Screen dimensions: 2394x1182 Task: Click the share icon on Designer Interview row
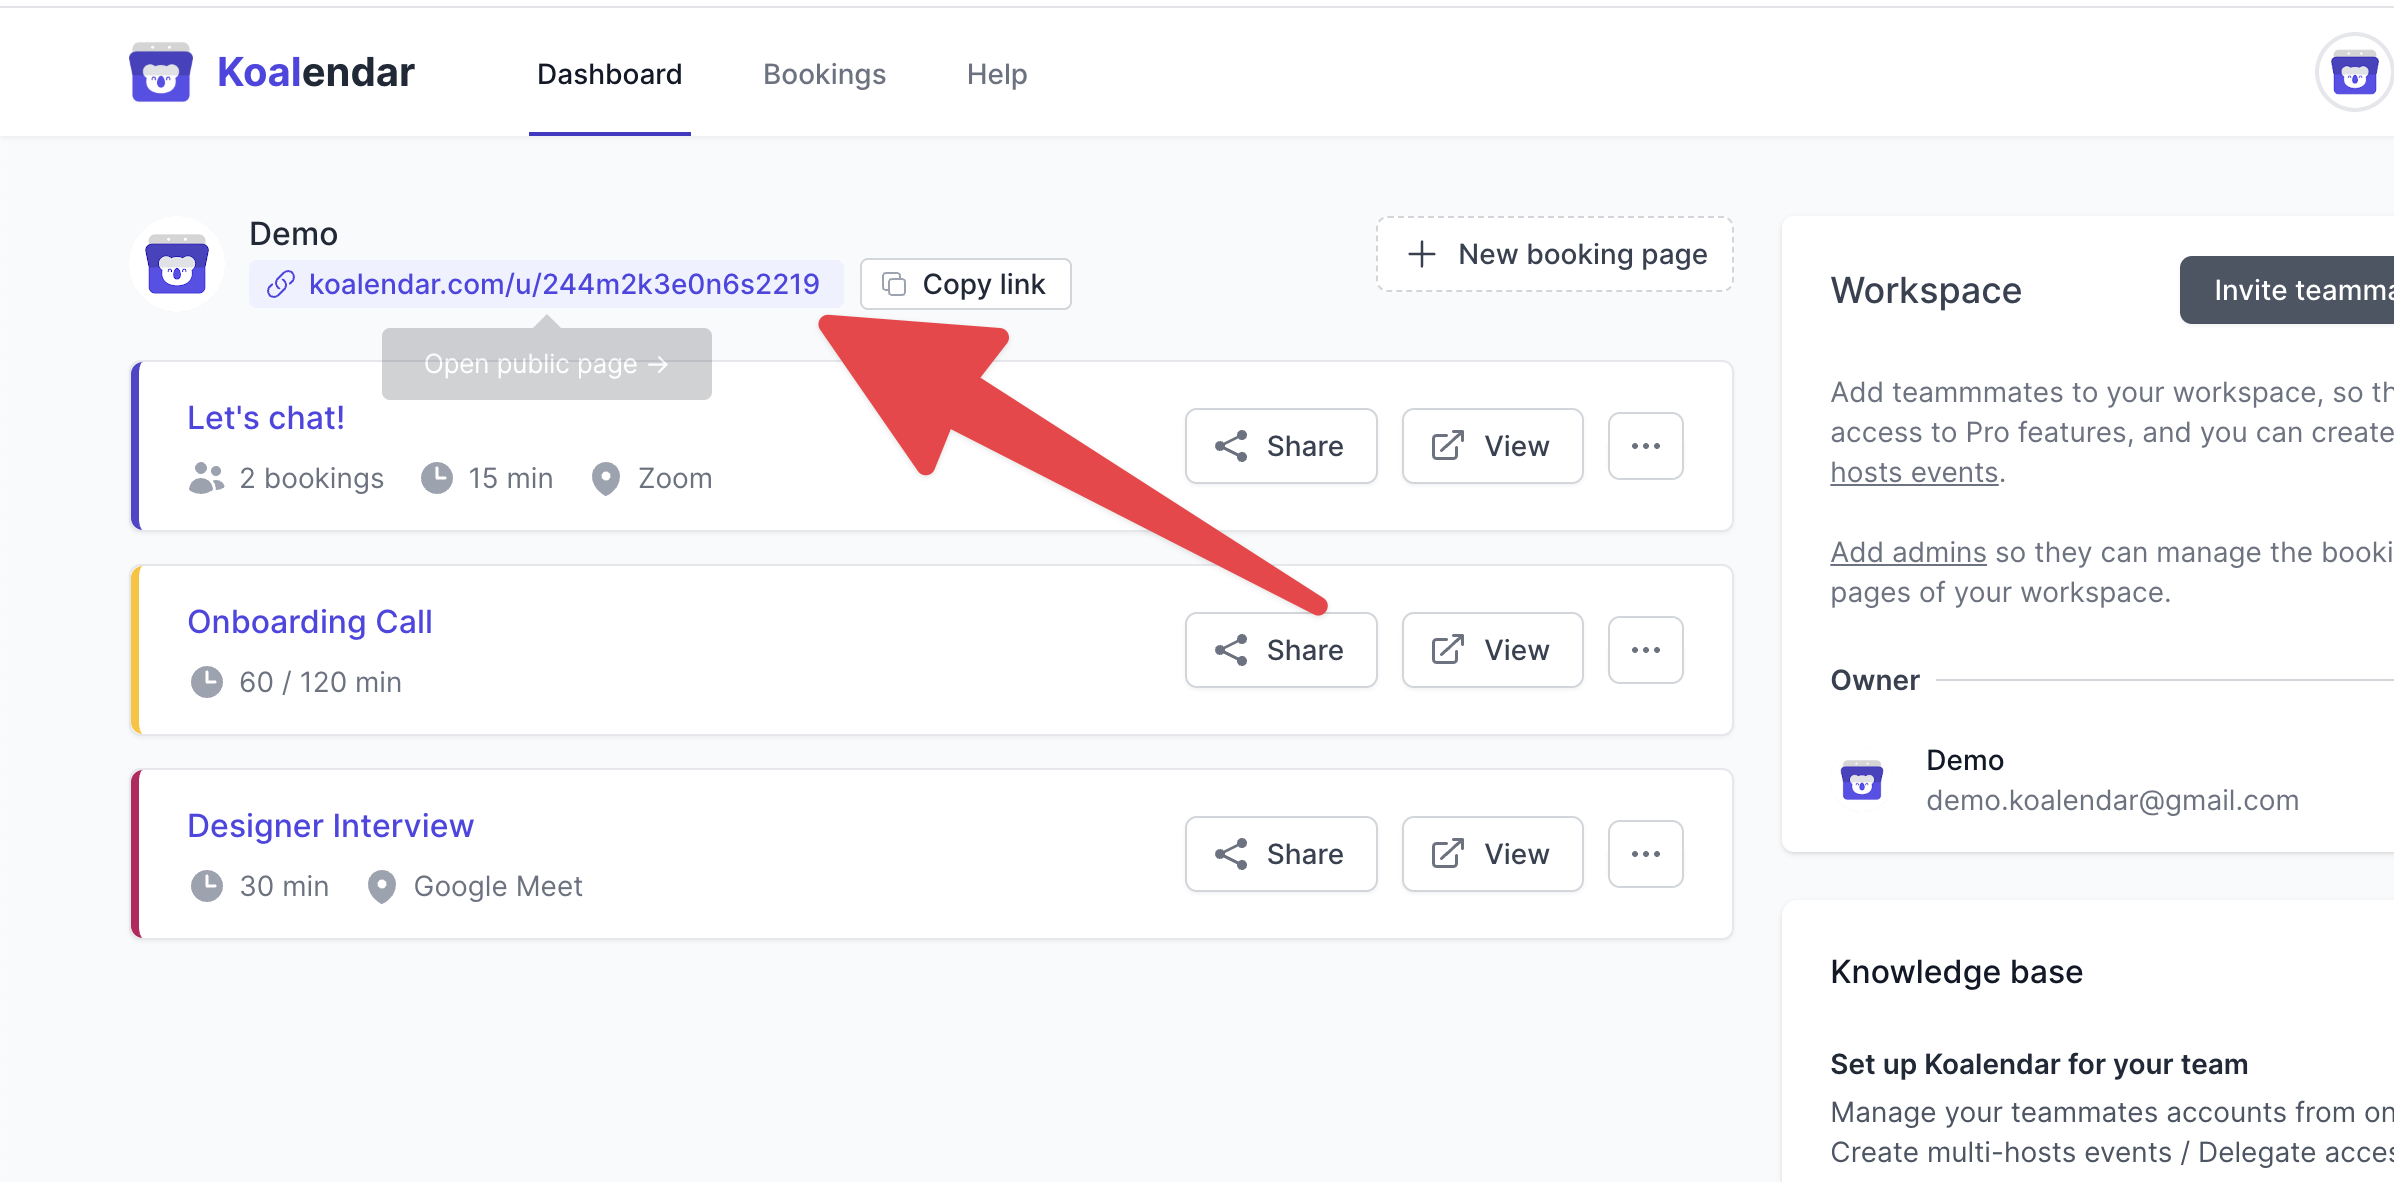tap(1231, 854)
